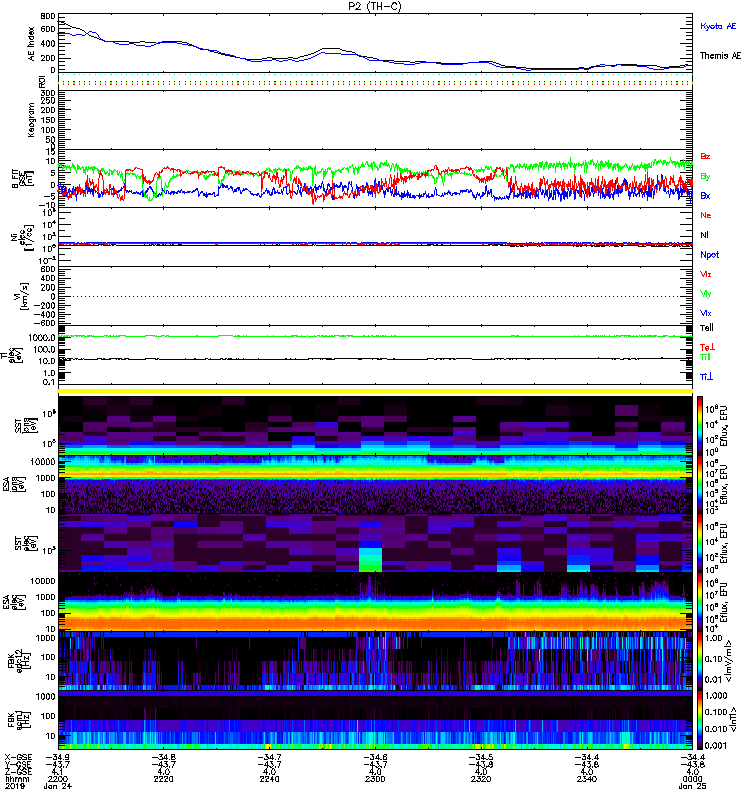
Task: Select the blue Ti perpendicular legend label
Action: (x=706, y=377)
